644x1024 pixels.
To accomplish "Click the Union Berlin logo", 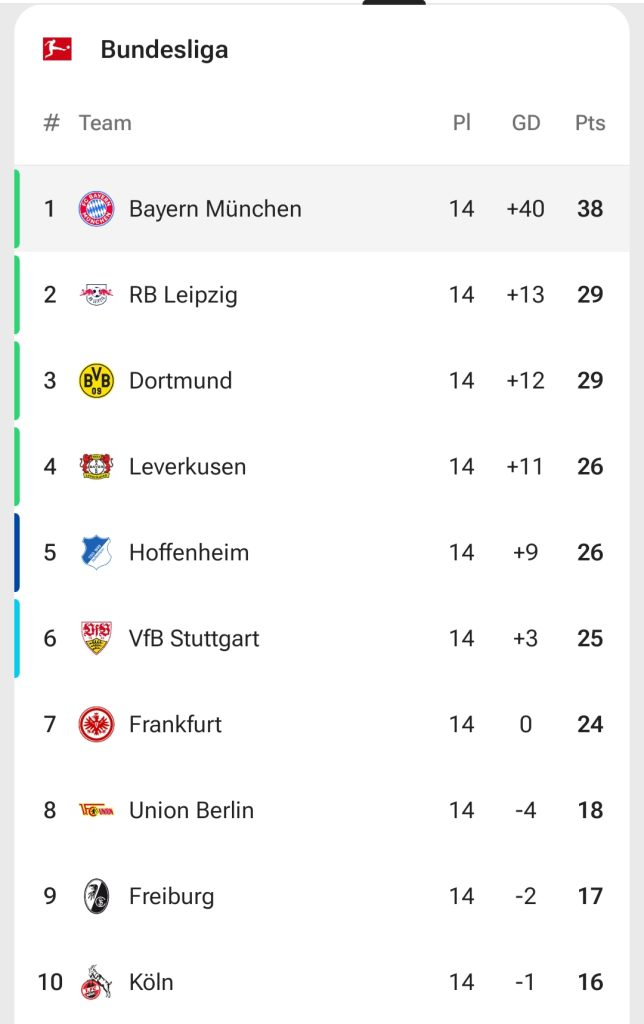I will [96, 810].
